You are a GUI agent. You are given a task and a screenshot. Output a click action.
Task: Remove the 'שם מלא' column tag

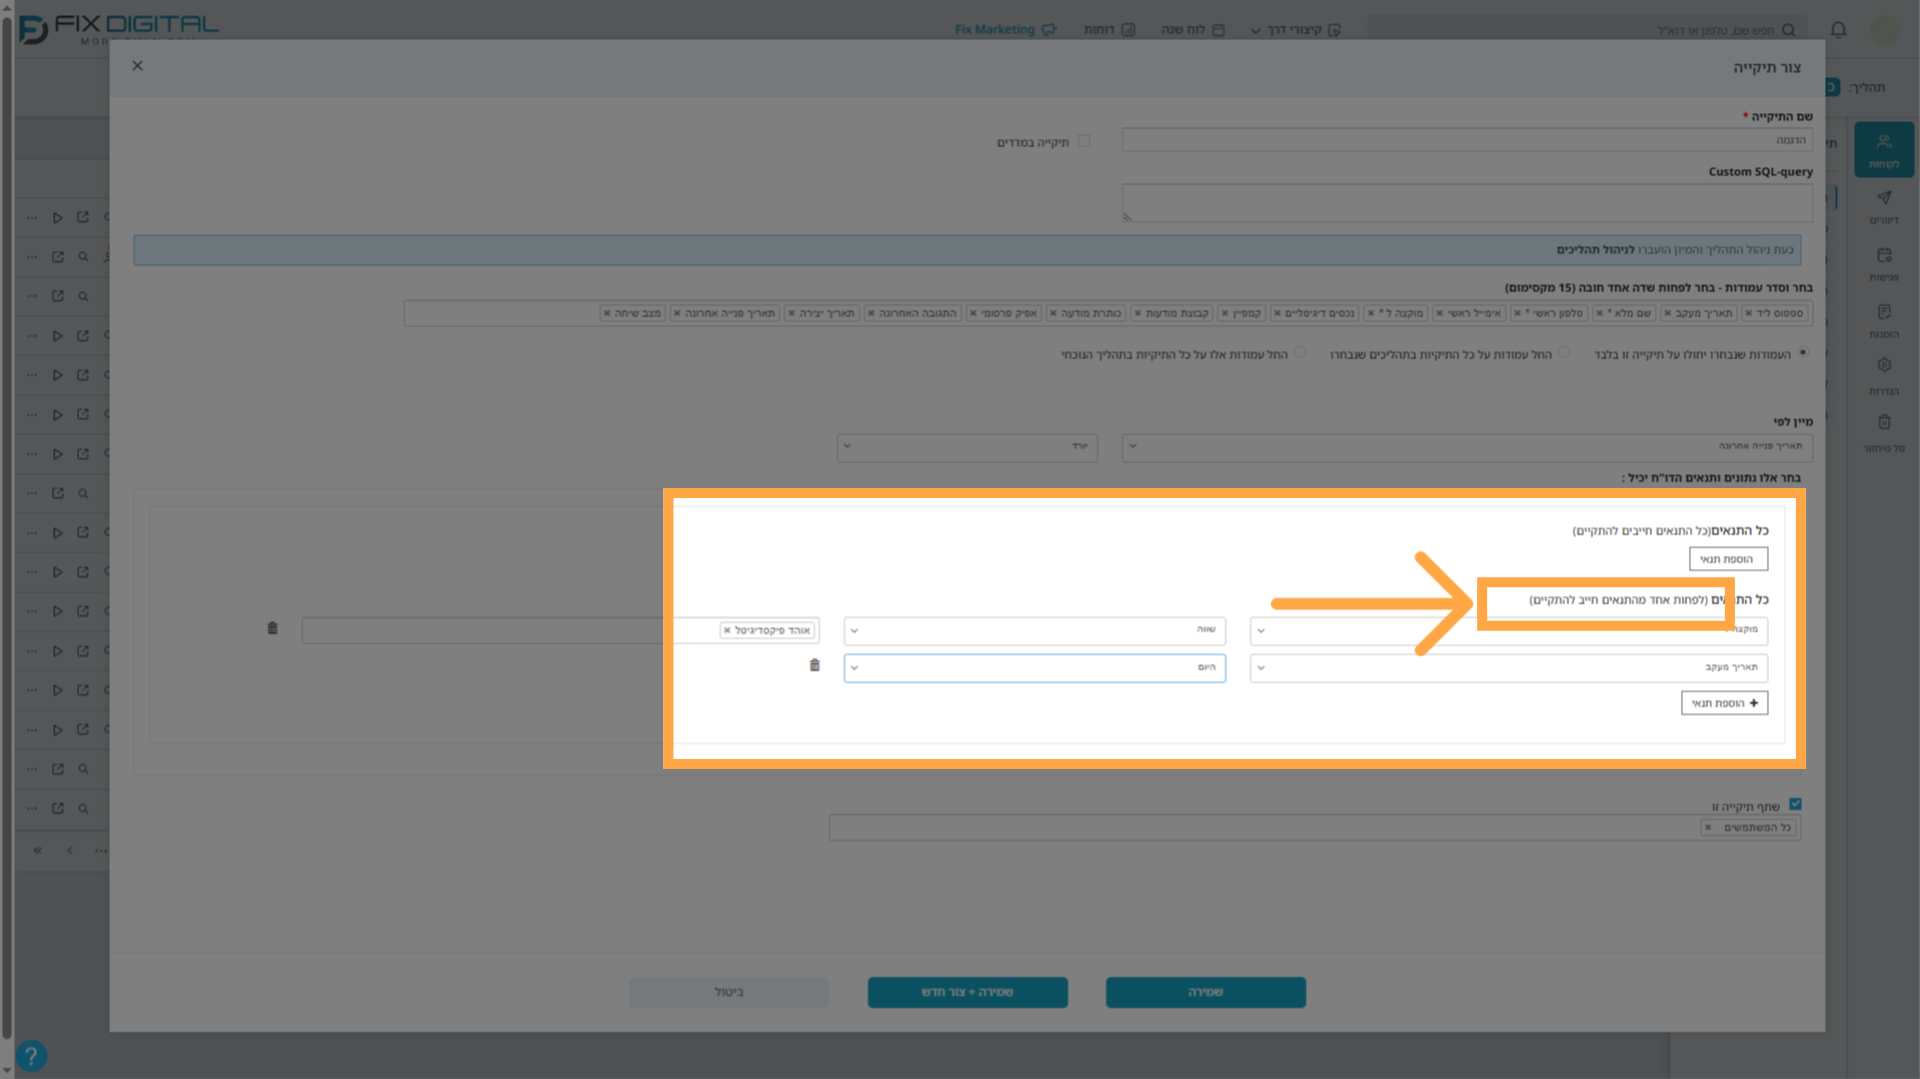point(1599,314)
